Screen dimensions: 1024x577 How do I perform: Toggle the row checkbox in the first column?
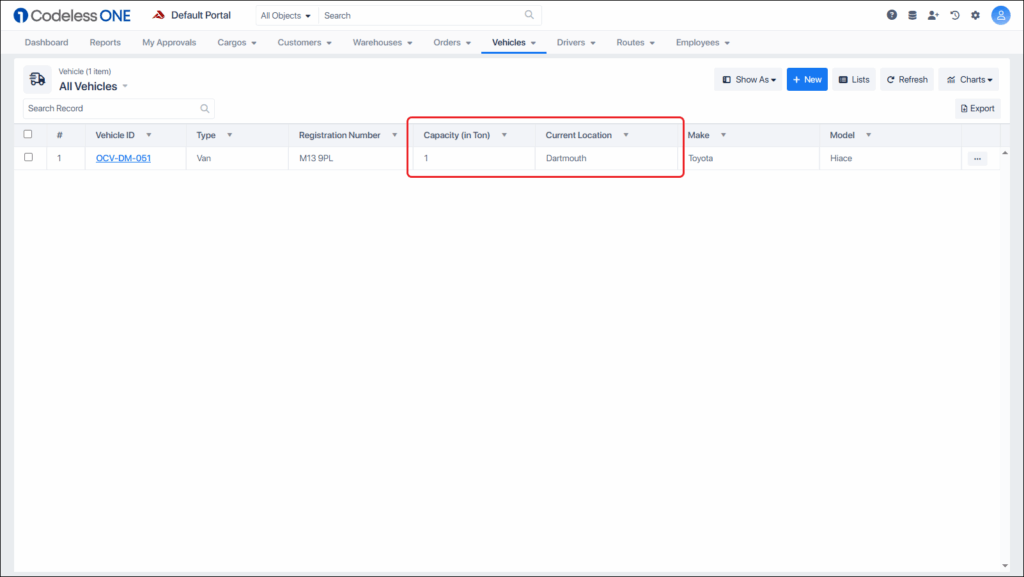[x=28, y=157]
